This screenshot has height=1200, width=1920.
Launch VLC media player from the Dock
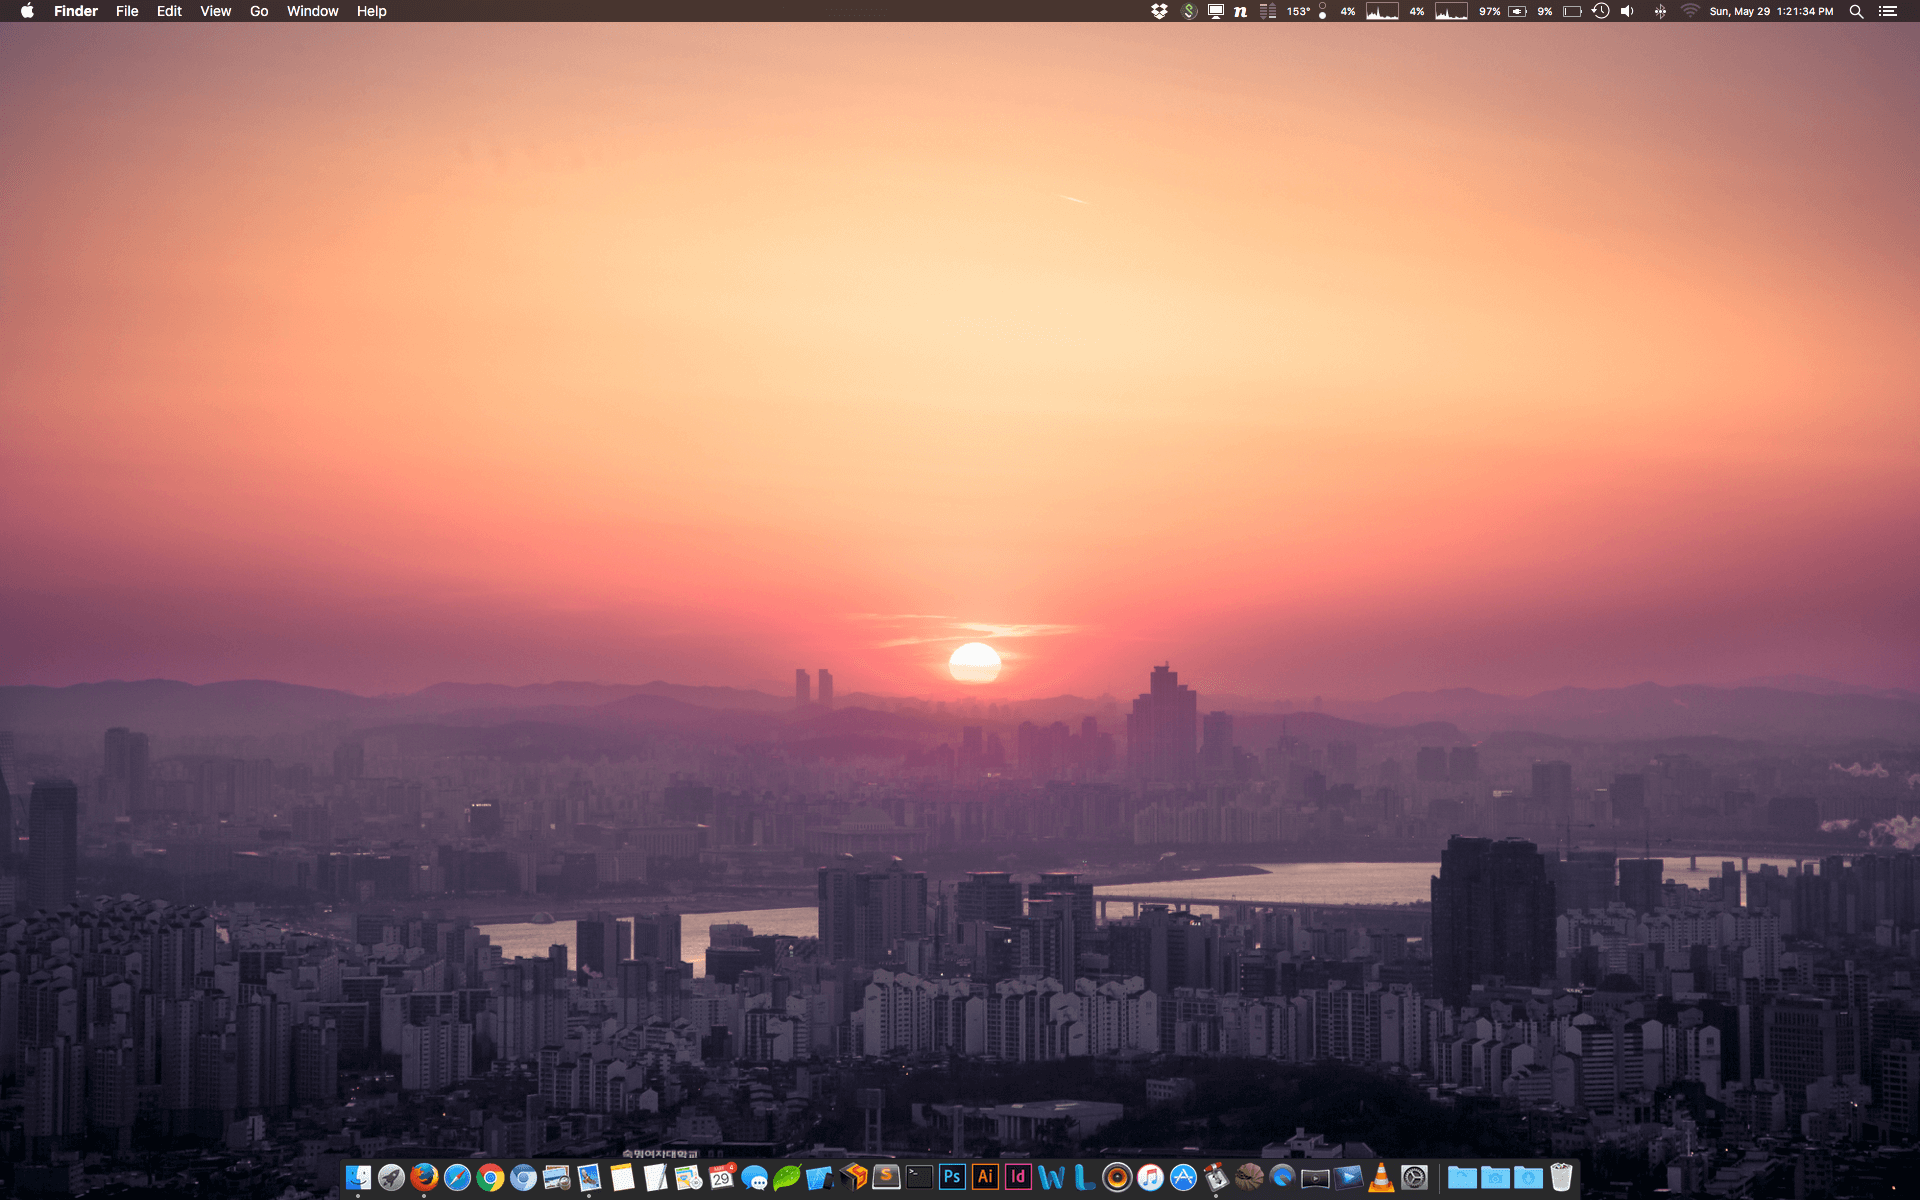1381,1177
